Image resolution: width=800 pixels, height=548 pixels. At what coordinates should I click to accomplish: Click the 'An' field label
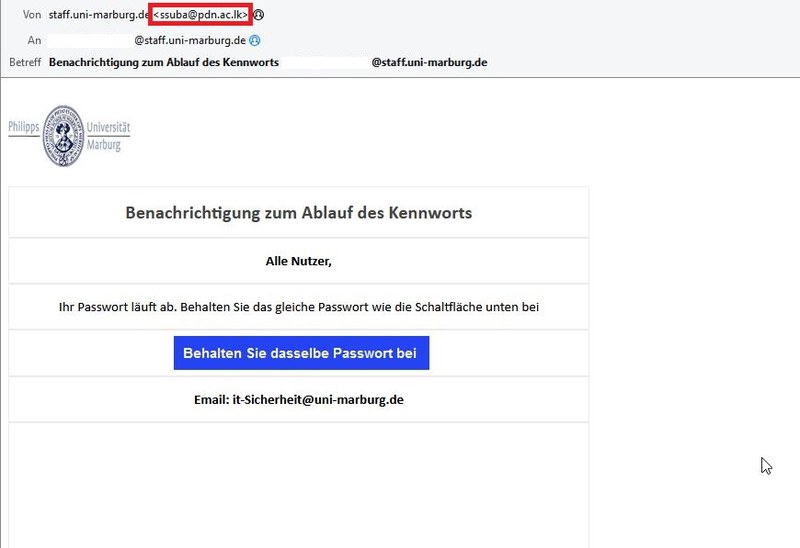34,40
